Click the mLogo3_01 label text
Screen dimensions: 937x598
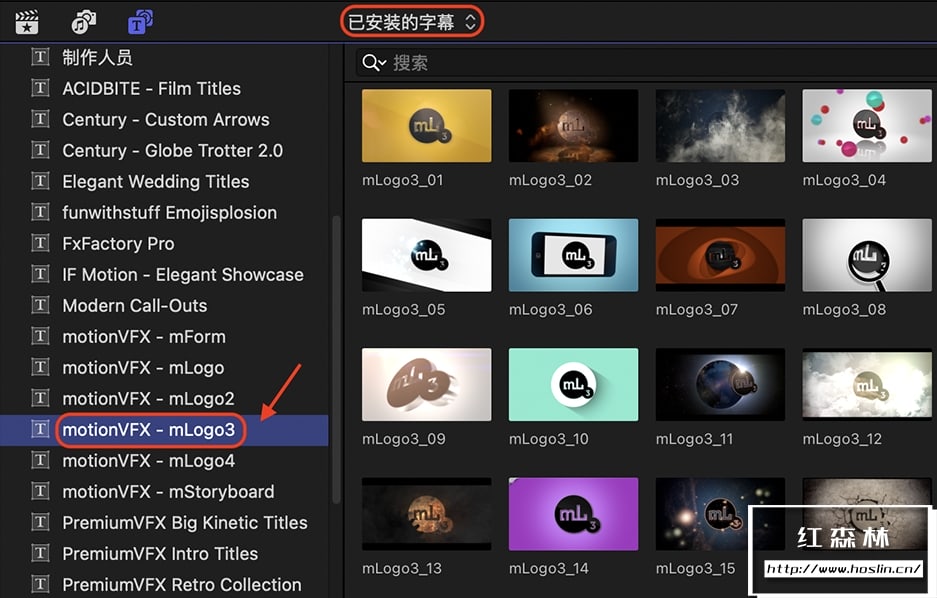tap(403, 180)
